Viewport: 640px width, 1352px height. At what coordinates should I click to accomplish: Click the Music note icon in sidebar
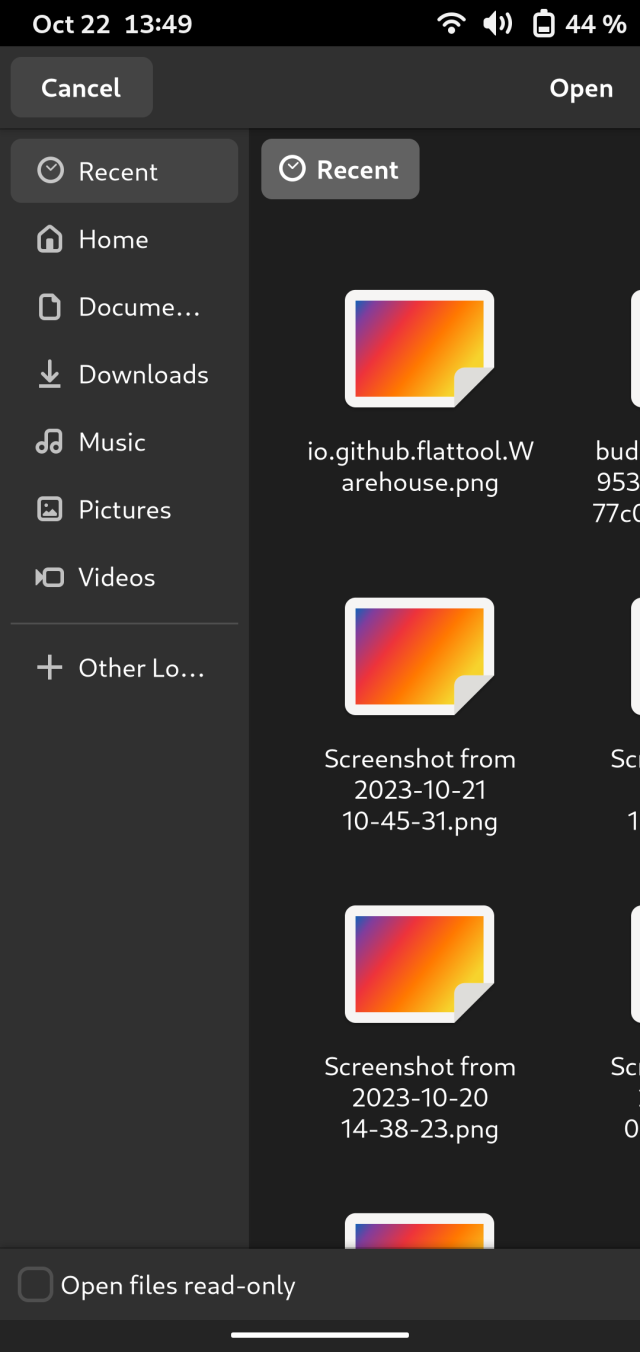pos(49,442)
